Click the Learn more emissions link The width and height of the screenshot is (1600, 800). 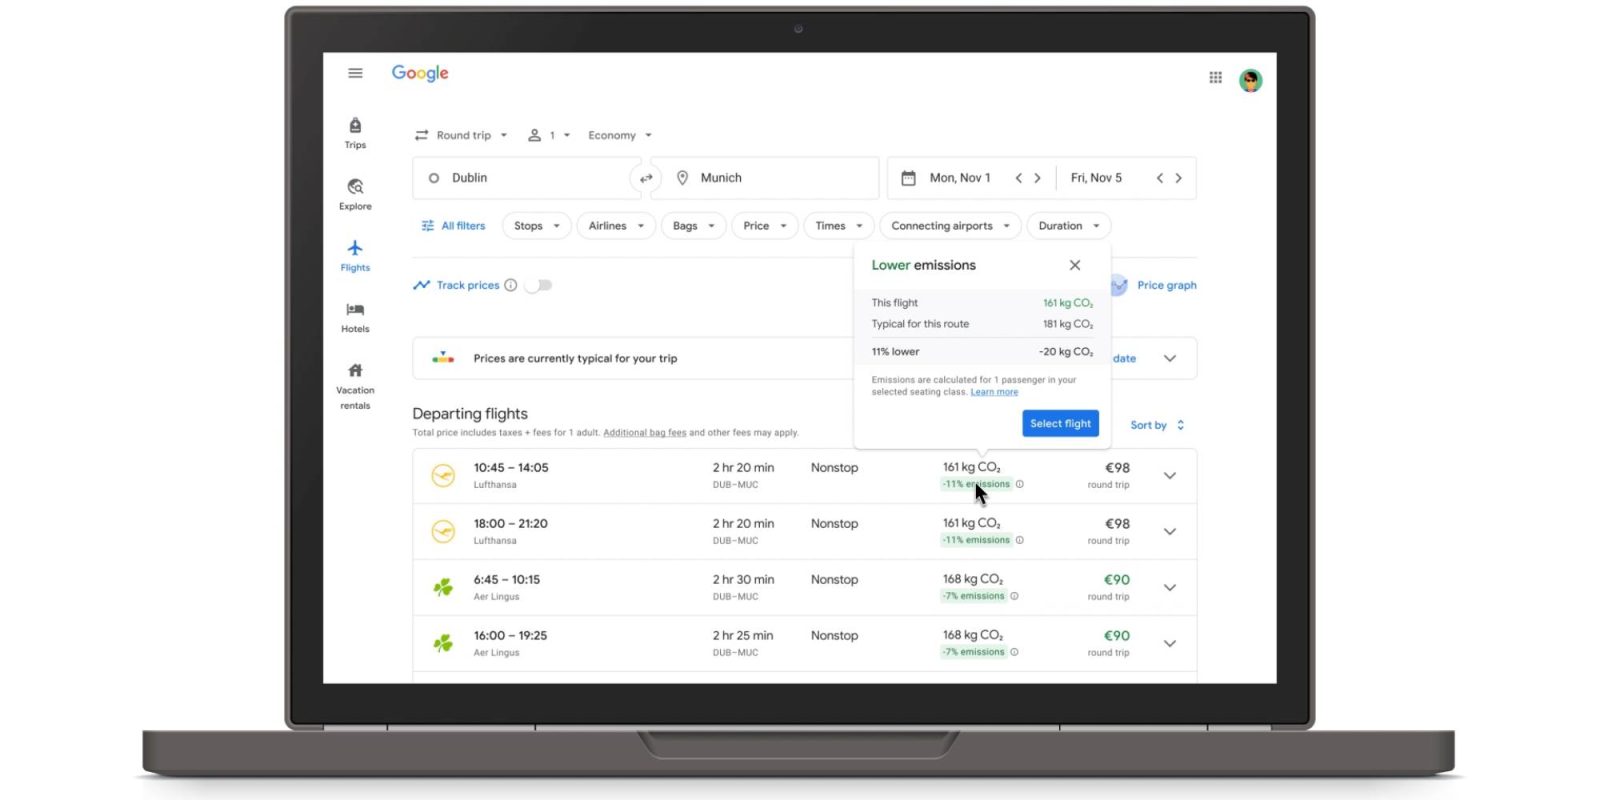[x=994, y=392]
